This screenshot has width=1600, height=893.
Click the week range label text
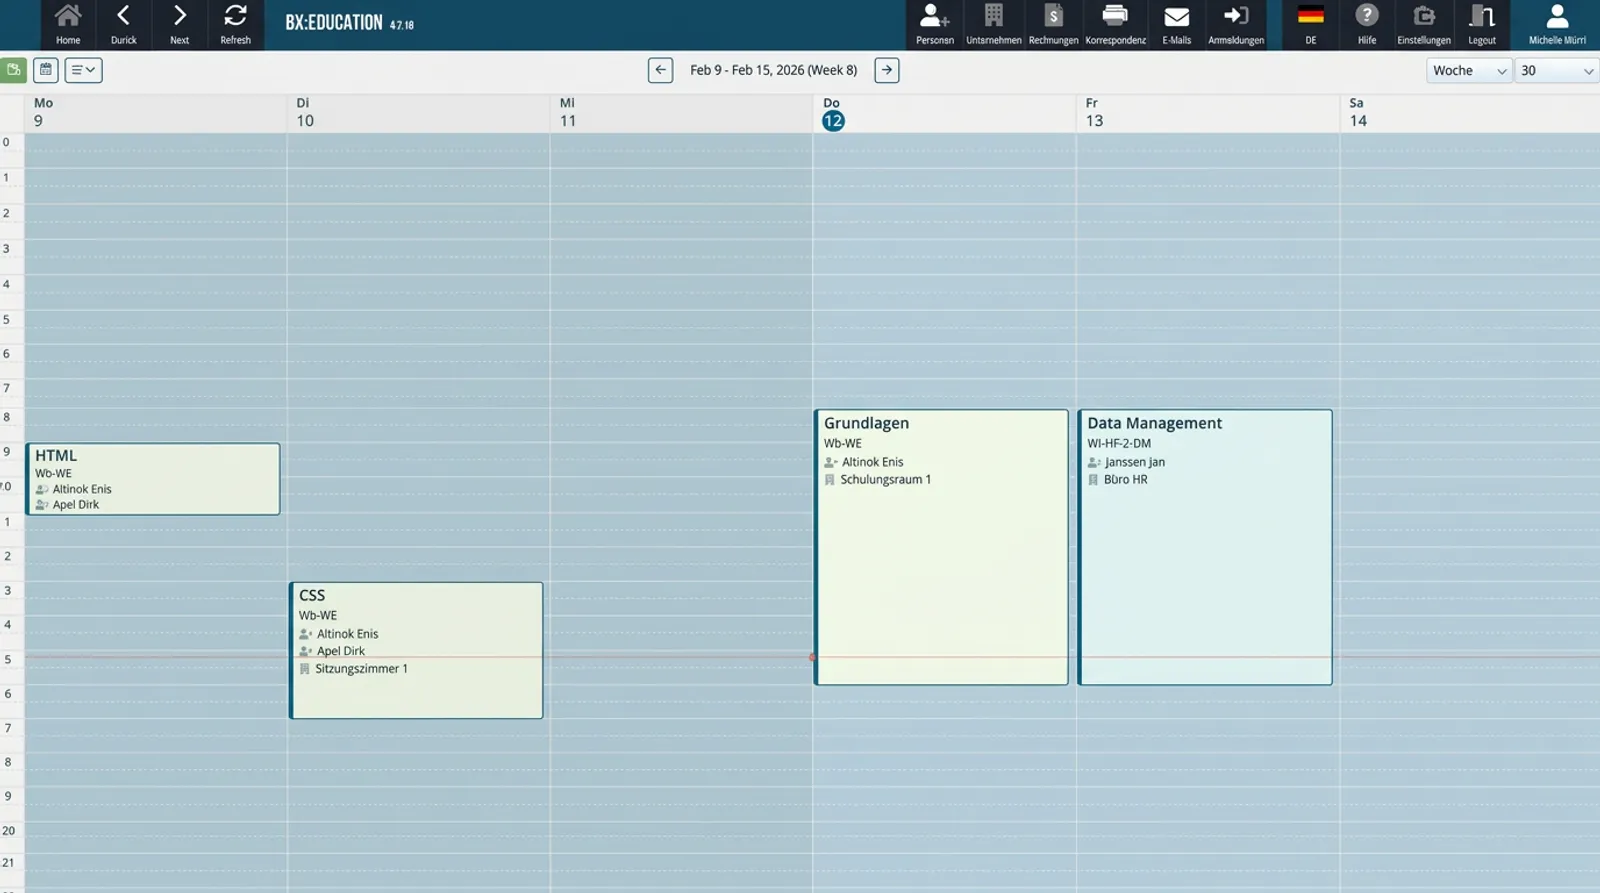coord(774,70)
